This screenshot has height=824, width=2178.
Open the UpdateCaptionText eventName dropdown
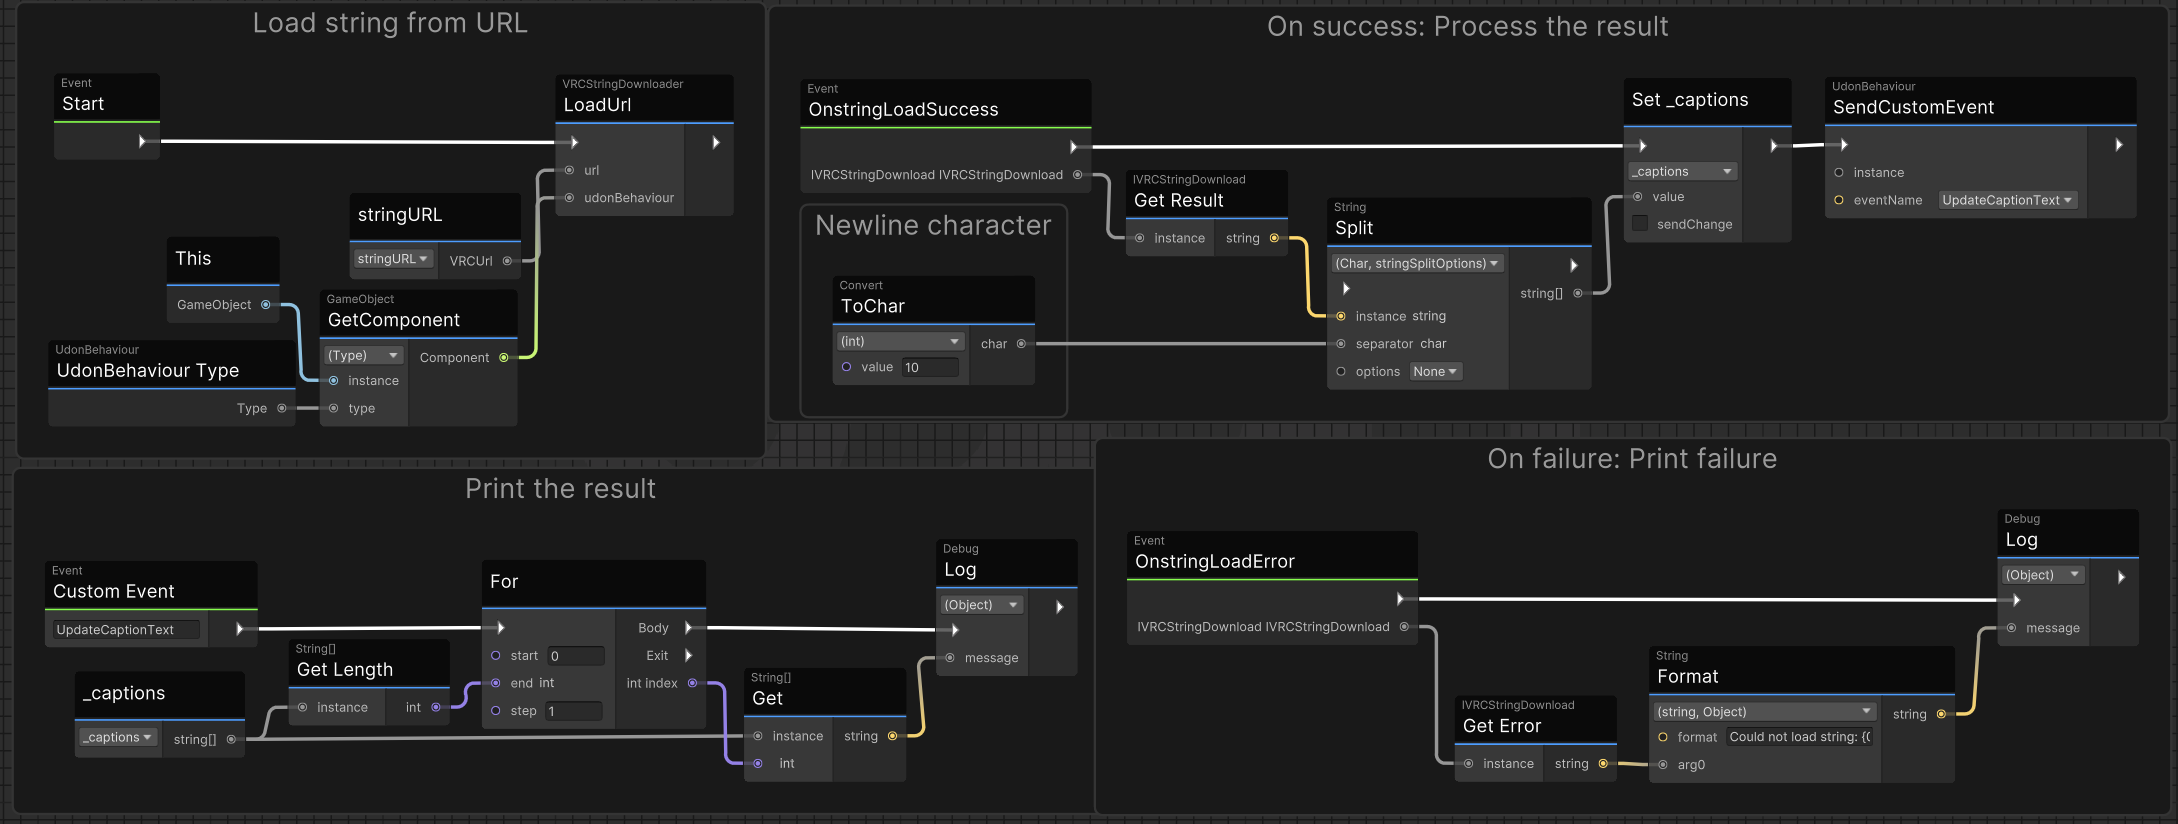(x=2008, y=200)
